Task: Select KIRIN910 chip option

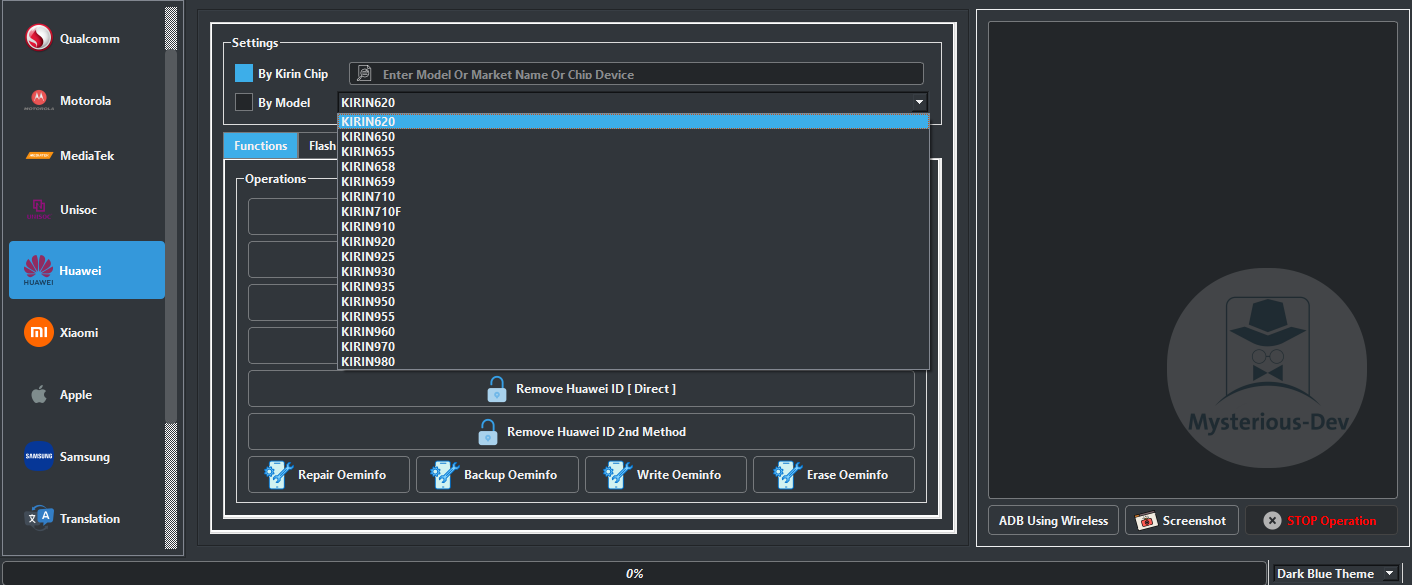Action: 633,227
